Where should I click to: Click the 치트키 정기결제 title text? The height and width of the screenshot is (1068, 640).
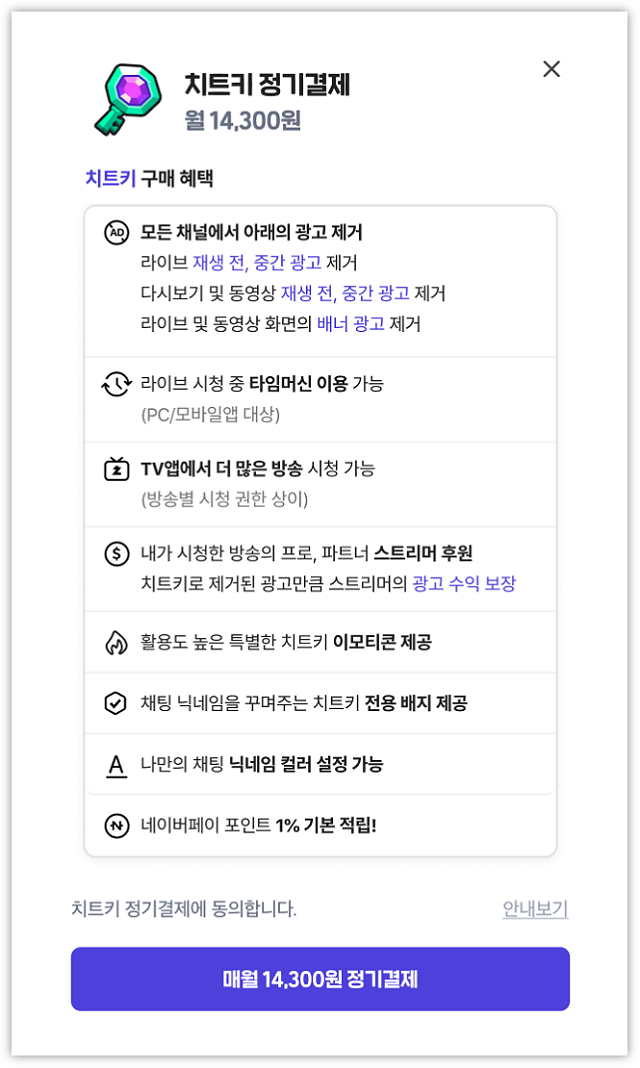267,84
